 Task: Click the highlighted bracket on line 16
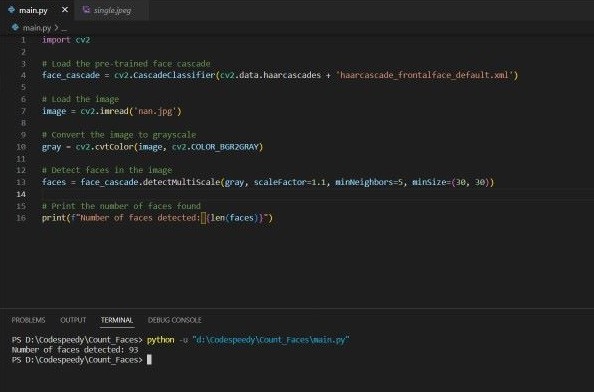pos(203,218)
